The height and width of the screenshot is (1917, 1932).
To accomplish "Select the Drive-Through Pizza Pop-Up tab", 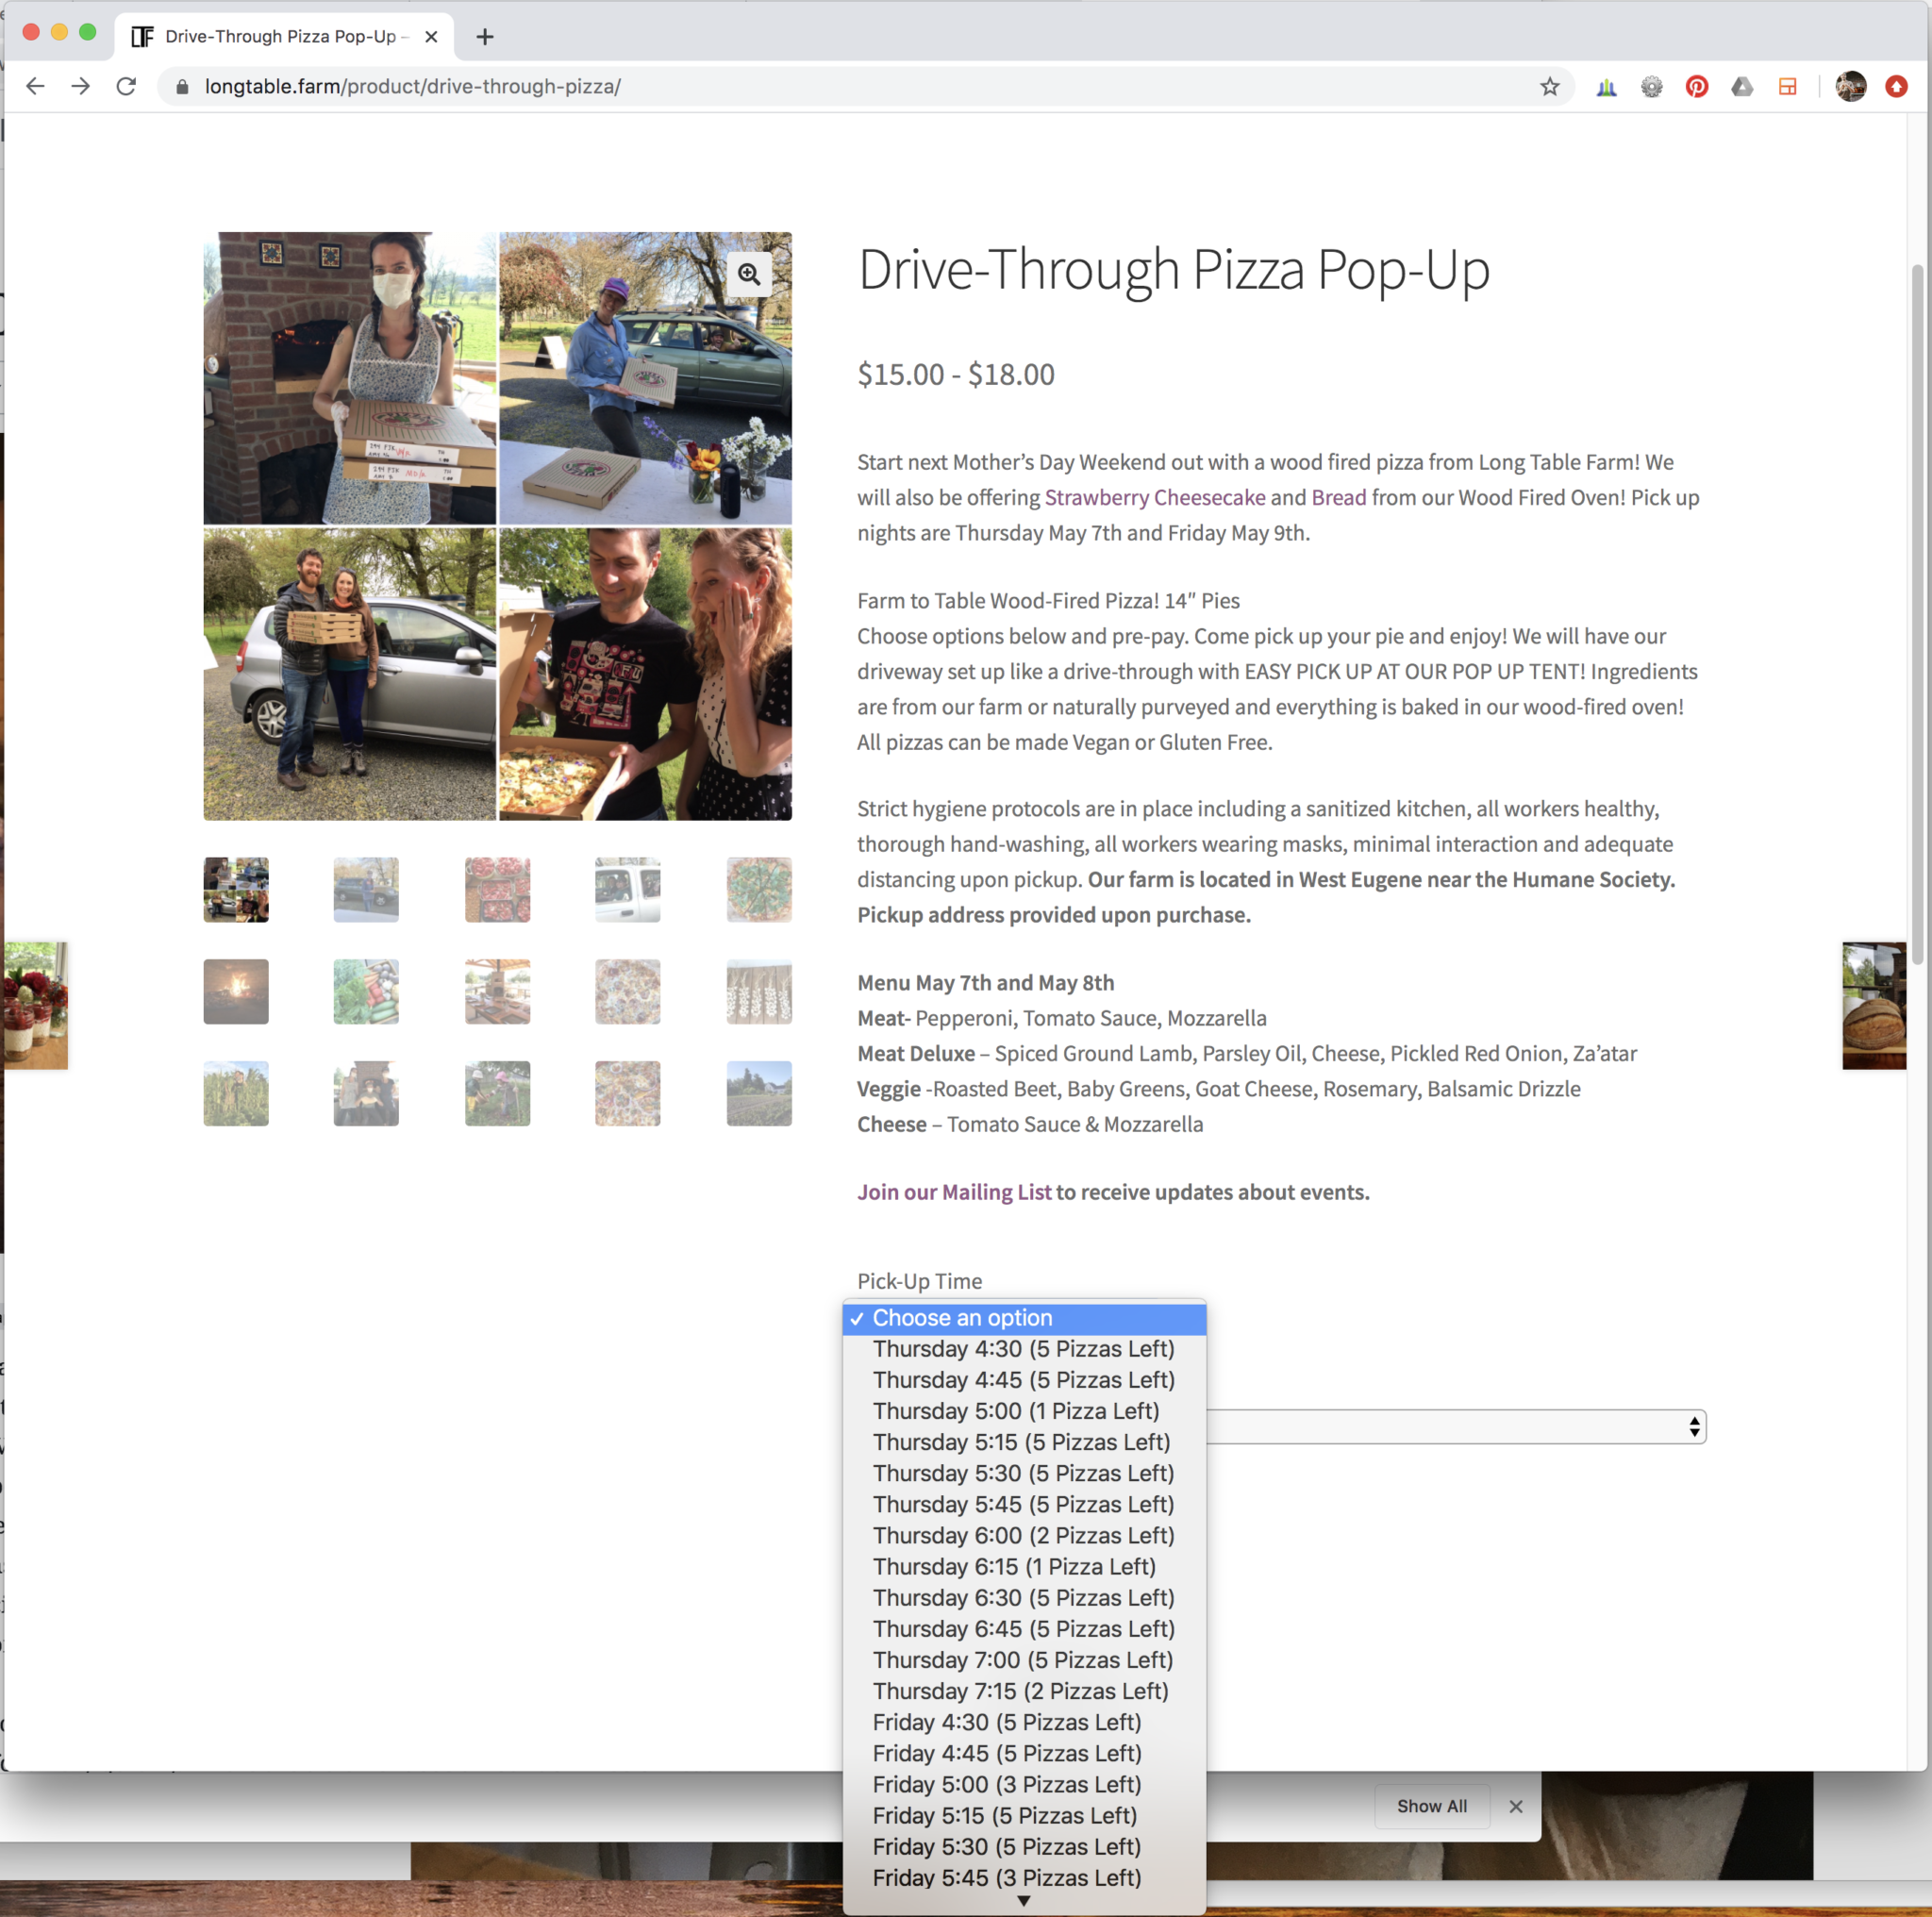I will point(284,37).
